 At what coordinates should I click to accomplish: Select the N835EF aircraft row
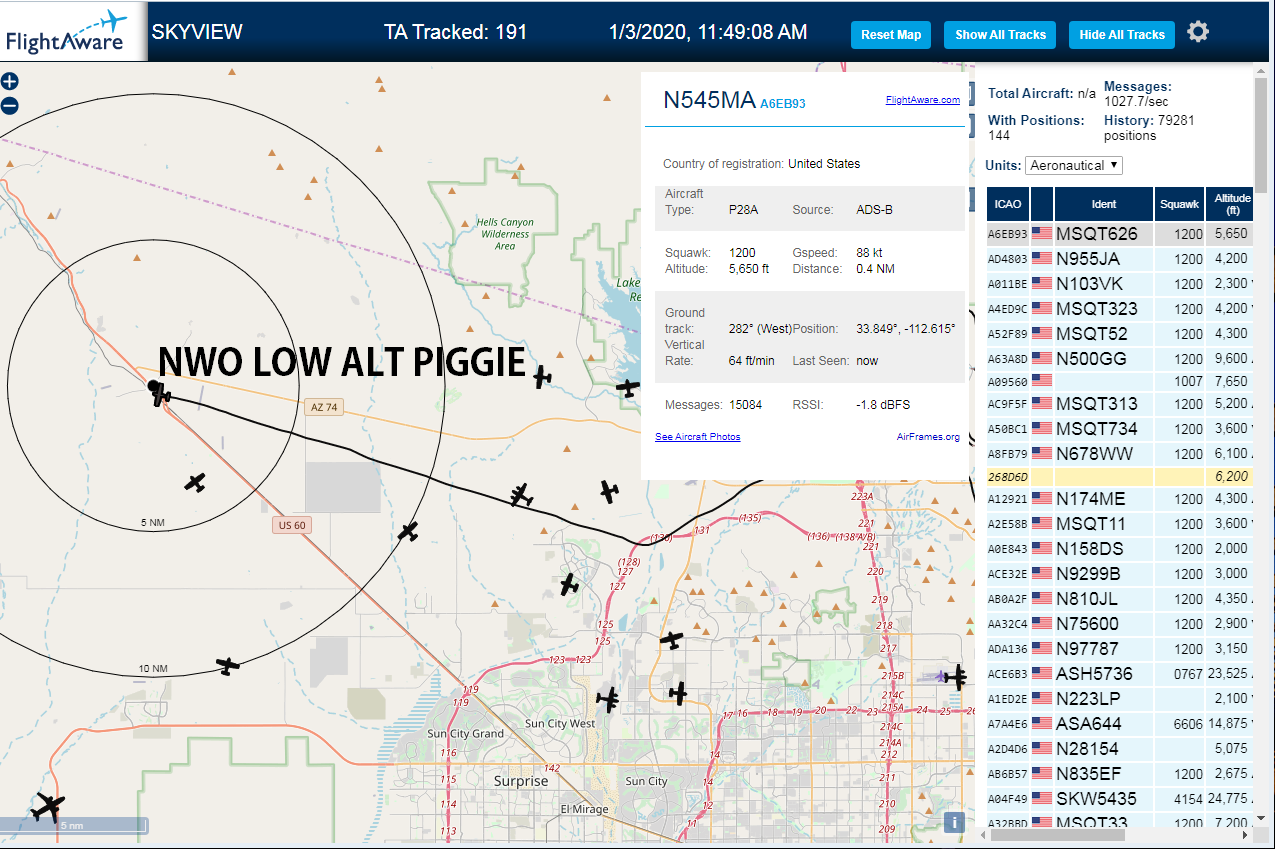point(1120,774)
